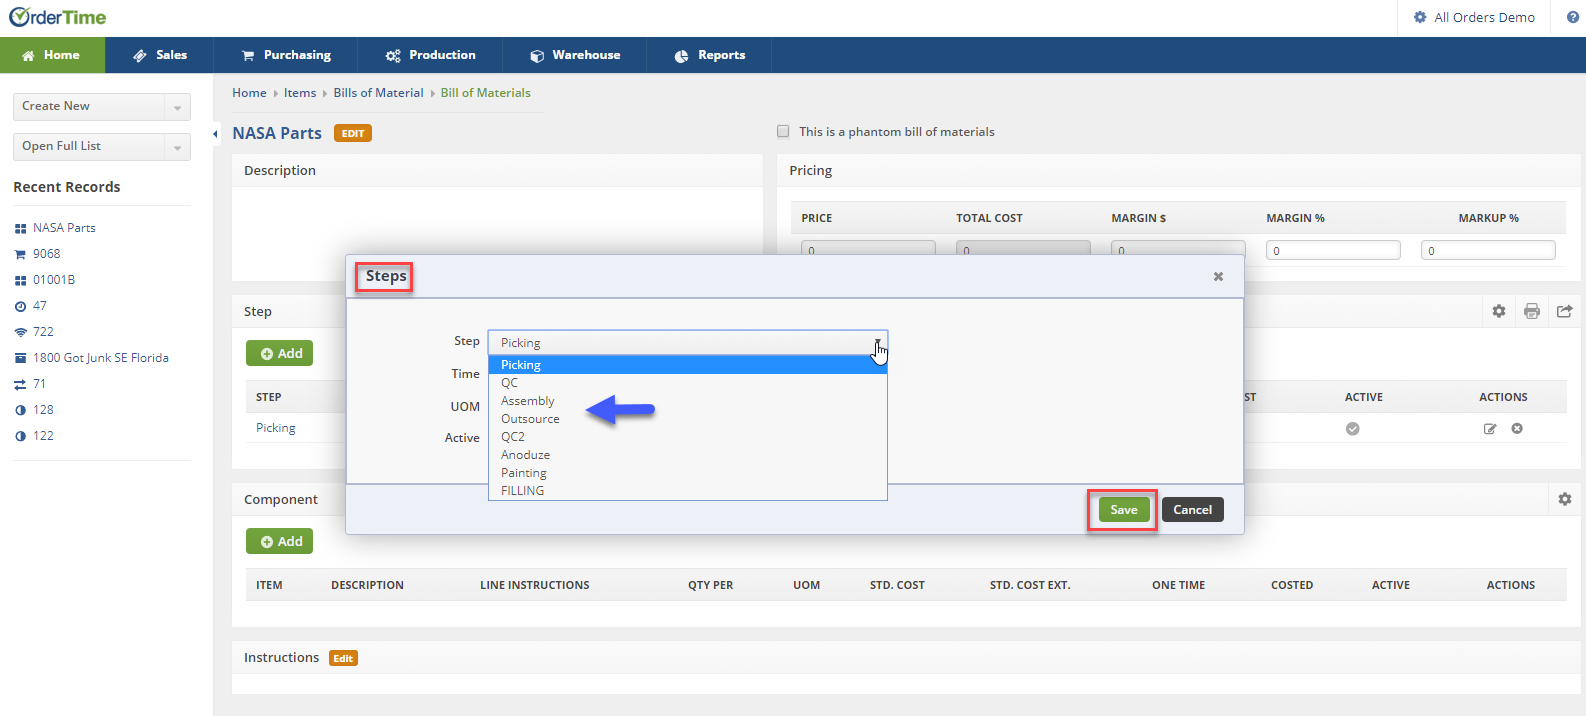The height and width of the screenshot is (716, 1586).
Task: Cancel the Steps dialog
Action: [x=1192, y=510]
